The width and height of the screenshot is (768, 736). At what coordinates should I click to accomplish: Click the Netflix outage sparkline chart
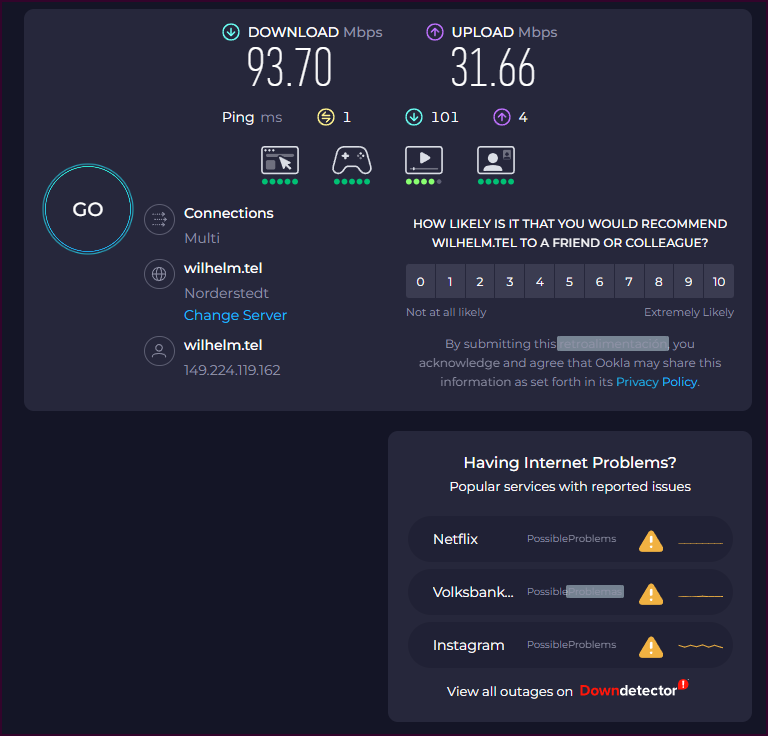(700, 543)
